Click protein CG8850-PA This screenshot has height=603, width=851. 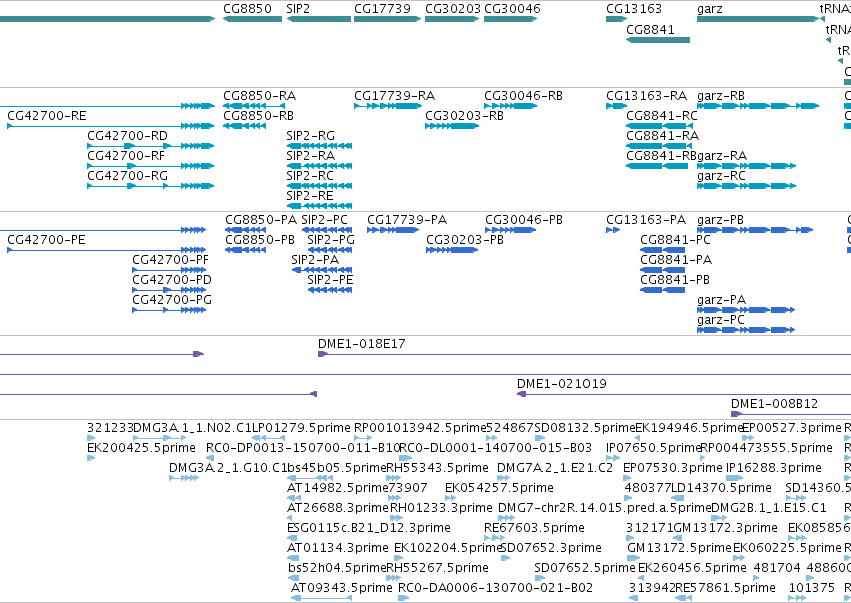click(x=245, y=230)
